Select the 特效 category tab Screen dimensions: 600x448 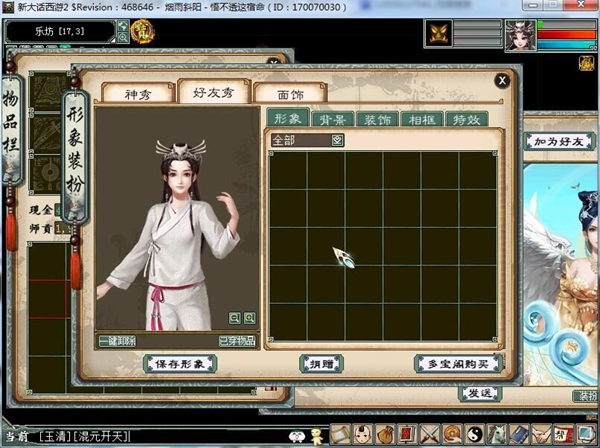[x=465, y=119]
